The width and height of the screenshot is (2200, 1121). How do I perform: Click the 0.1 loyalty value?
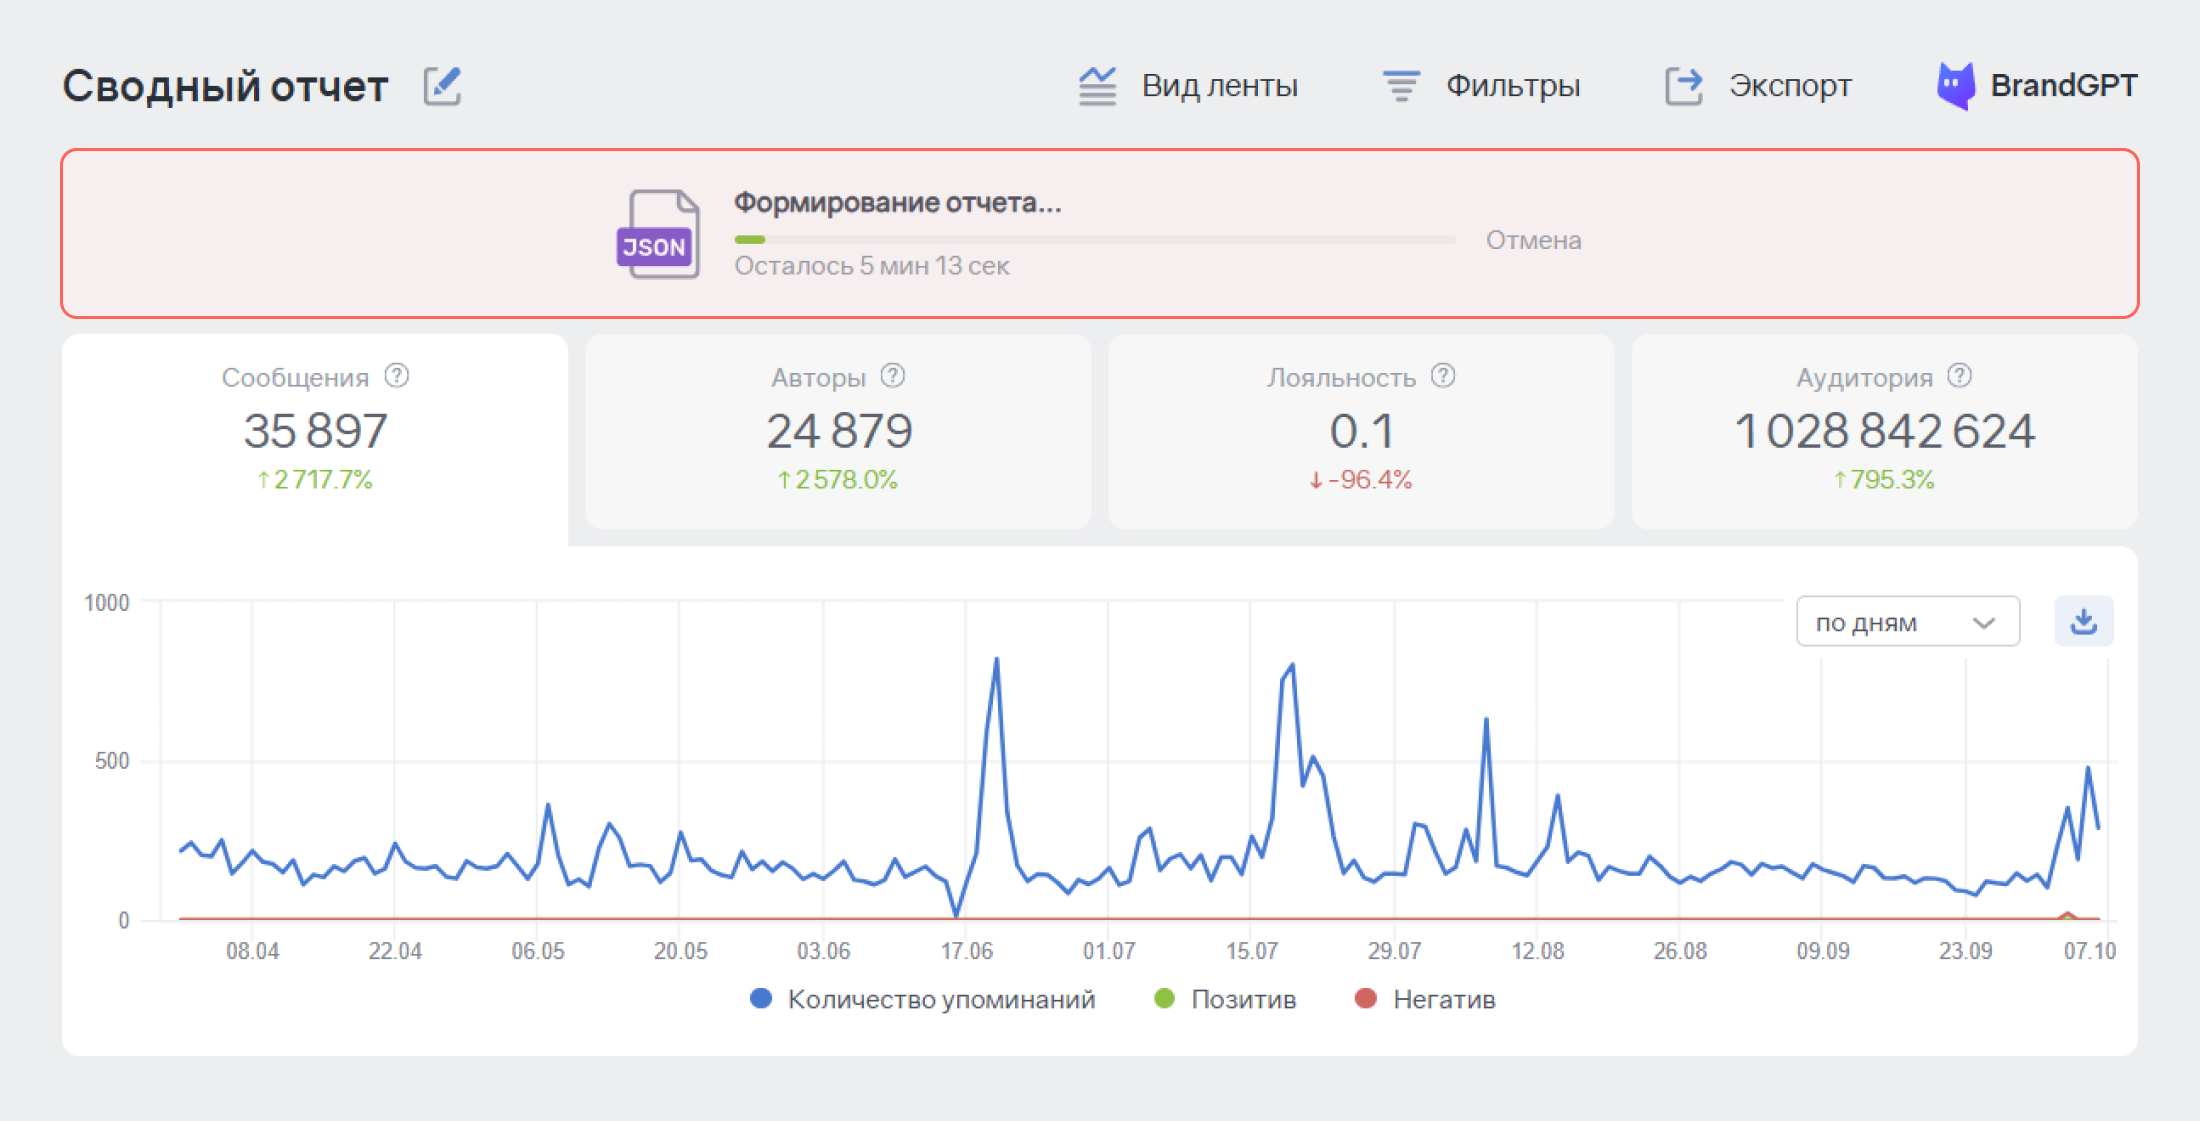(1361, 431)
